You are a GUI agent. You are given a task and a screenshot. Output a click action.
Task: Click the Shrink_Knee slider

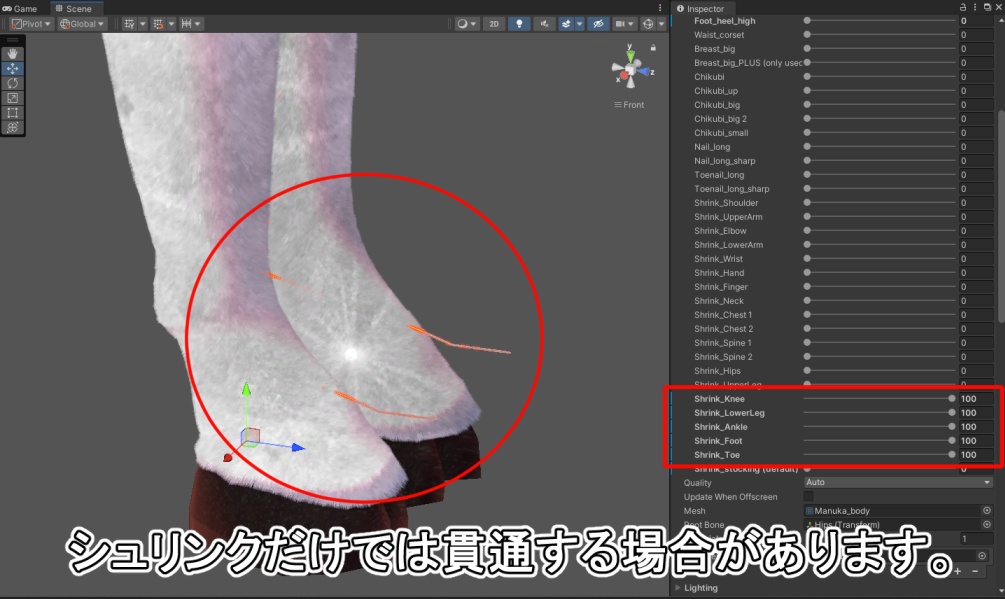pos(879,398)
